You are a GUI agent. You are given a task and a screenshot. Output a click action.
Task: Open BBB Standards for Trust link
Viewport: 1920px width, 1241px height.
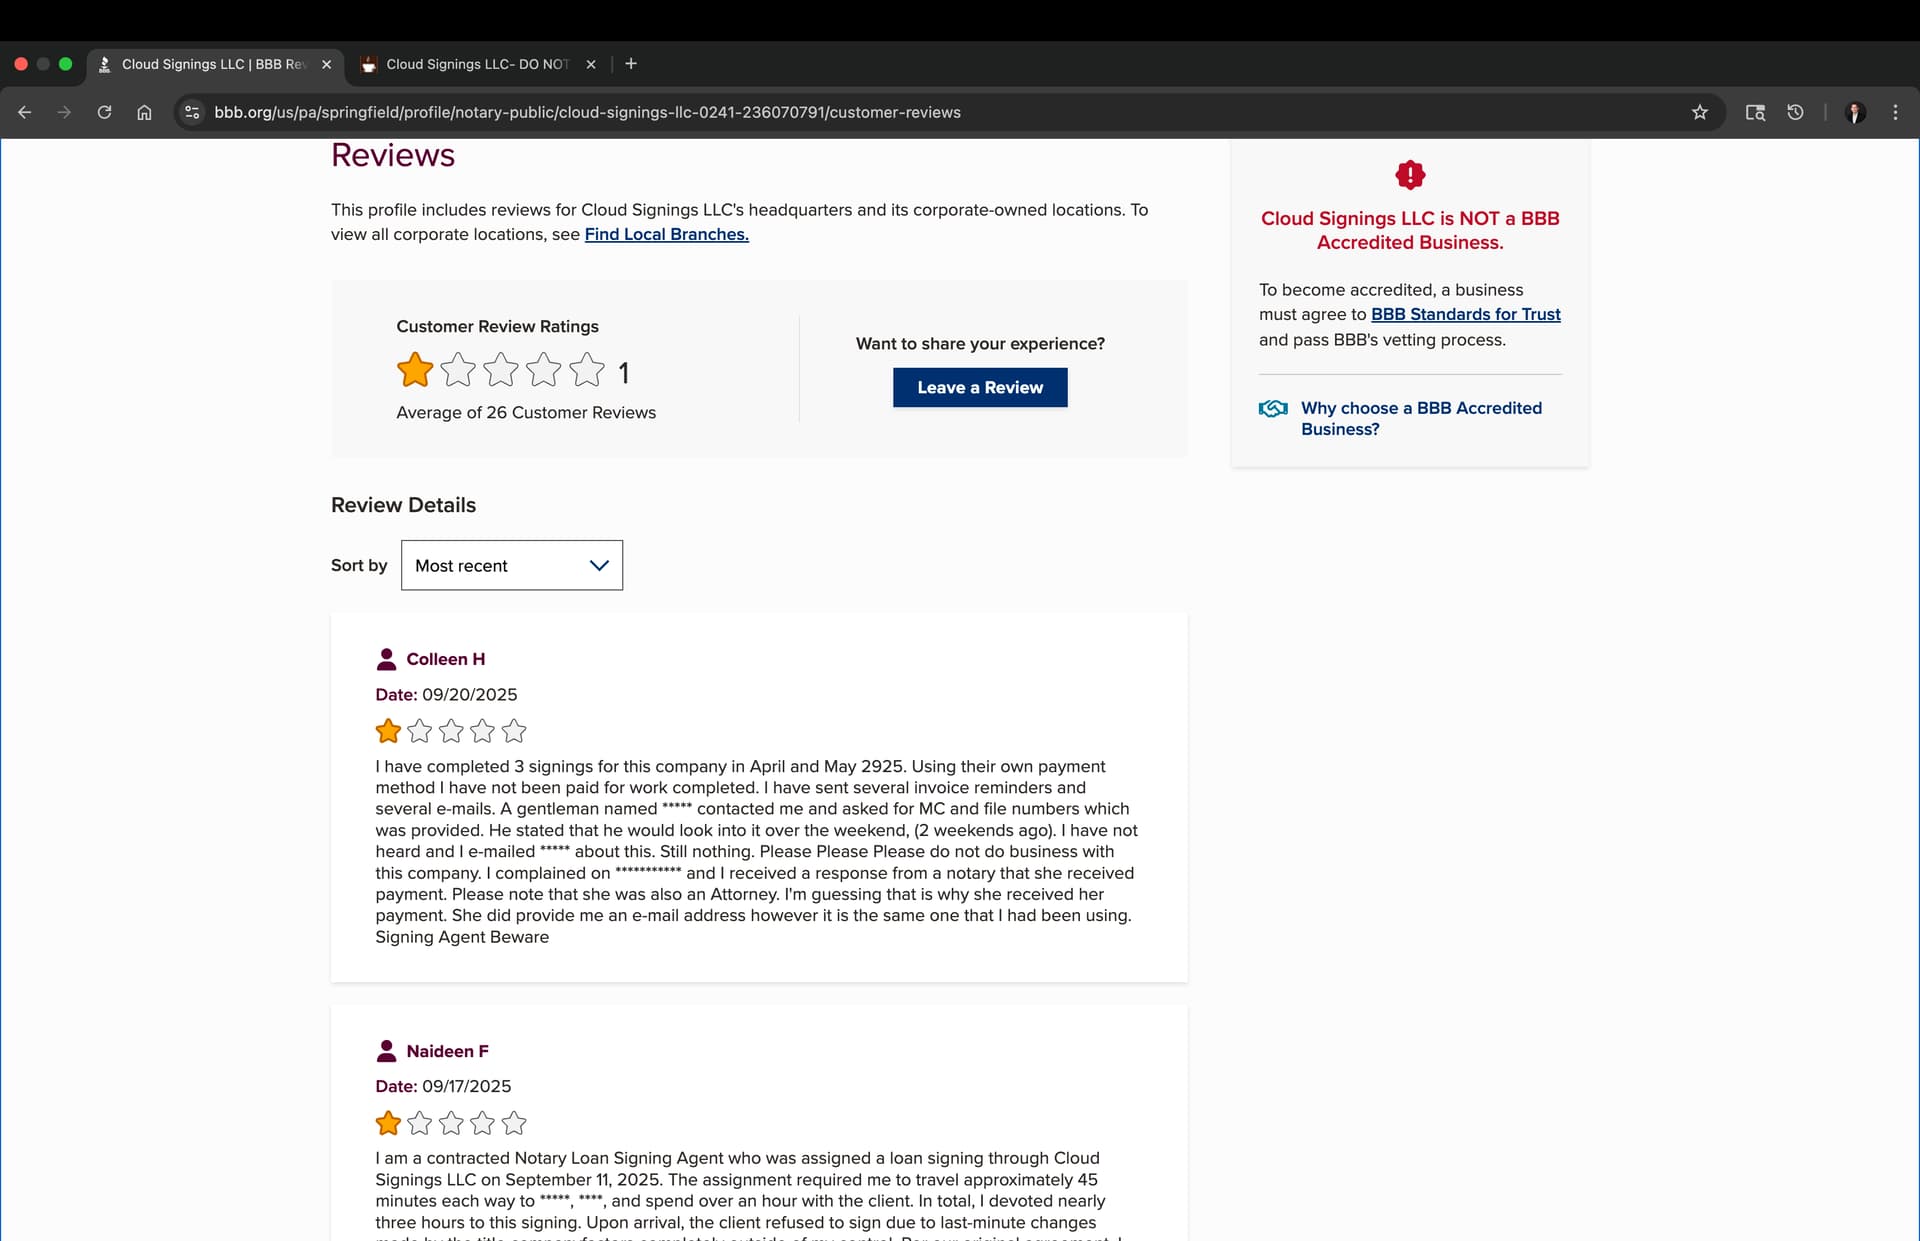coord(1465,314)
